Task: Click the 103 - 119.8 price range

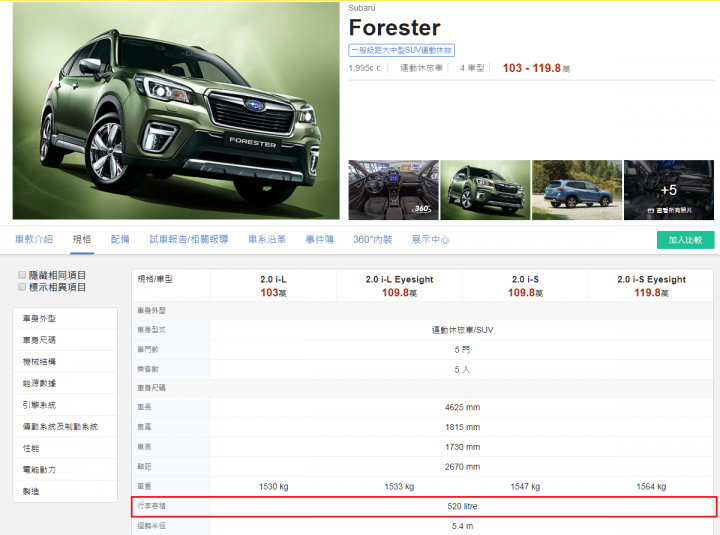Action: pyautogui.click(x=536, y=68)
